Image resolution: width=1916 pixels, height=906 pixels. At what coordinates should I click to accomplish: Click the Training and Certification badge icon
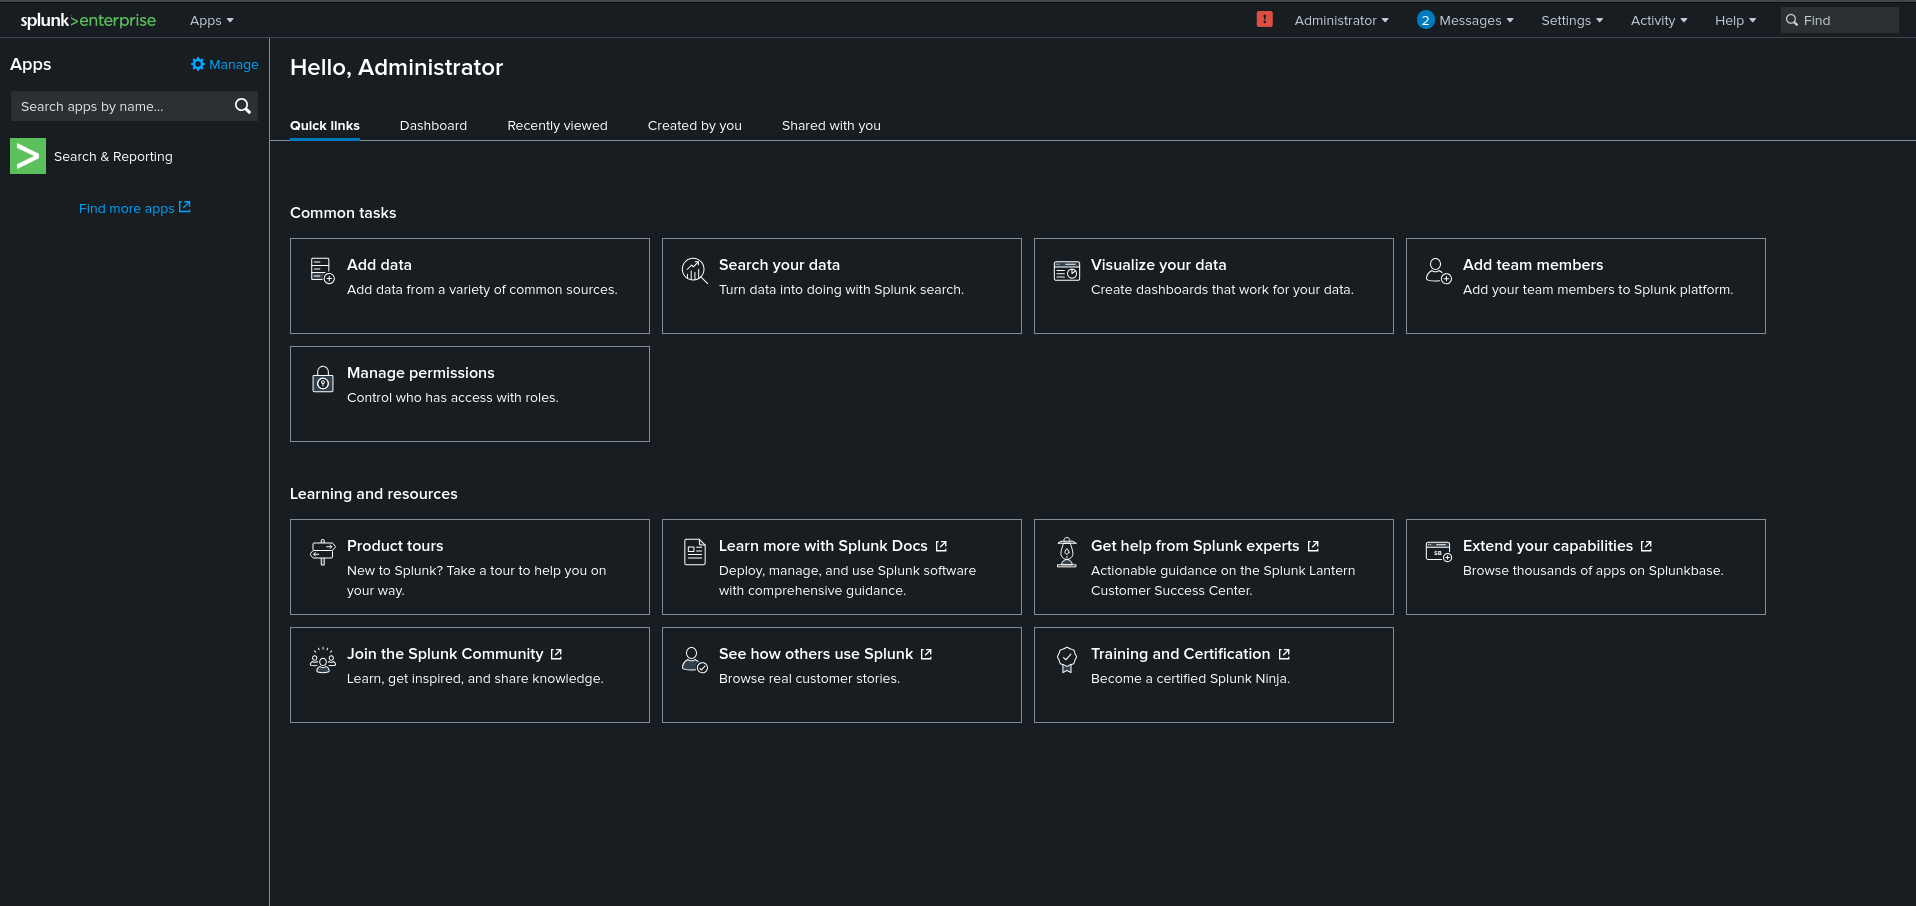click(x=1067, y=660)
